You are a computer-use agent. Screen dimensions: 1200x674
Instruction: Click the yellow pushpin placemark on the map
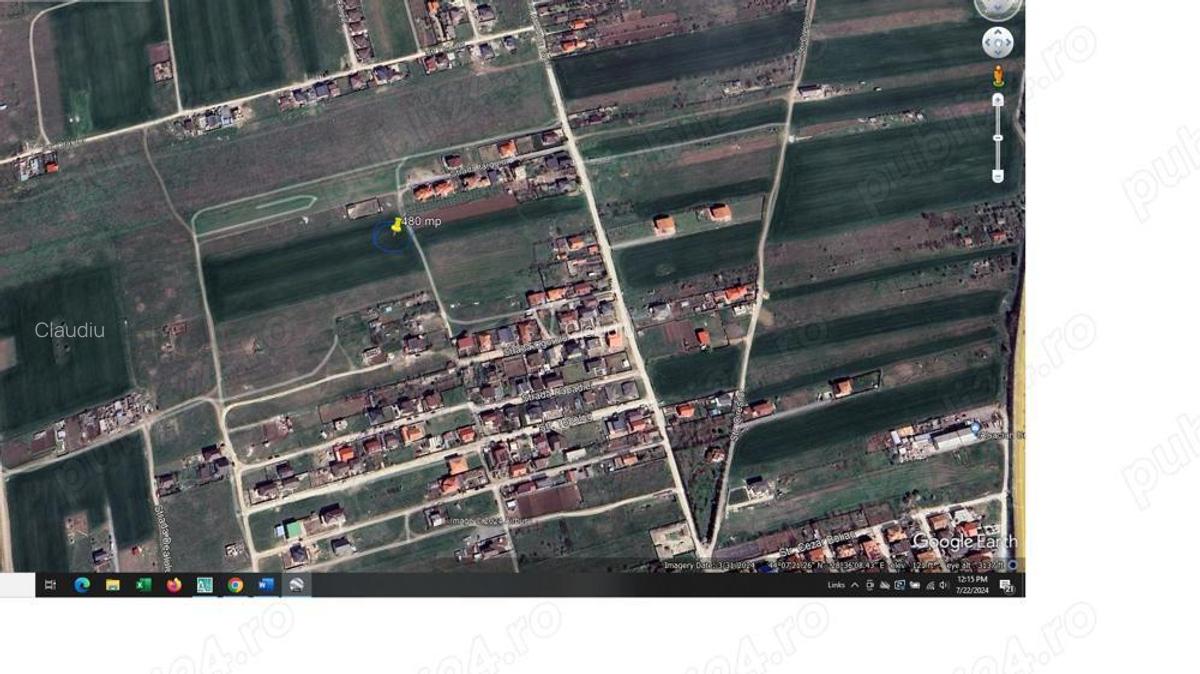click(x=397, y=225)
